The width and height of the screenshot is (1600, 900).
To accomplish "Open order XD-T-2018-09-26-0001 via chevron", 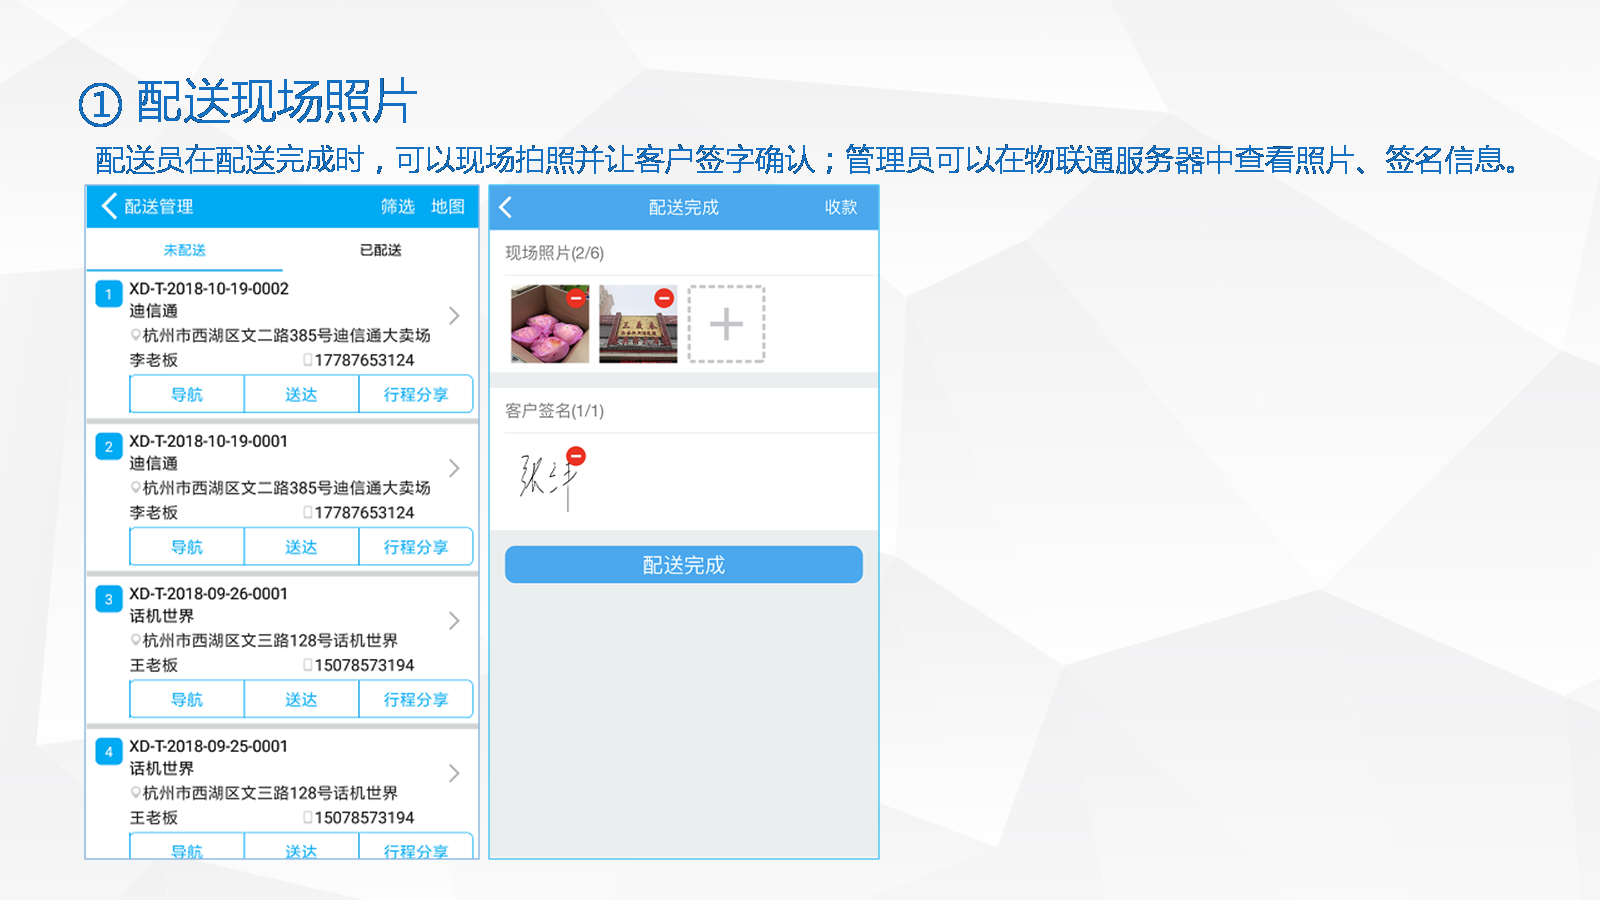I will (454, 621).
